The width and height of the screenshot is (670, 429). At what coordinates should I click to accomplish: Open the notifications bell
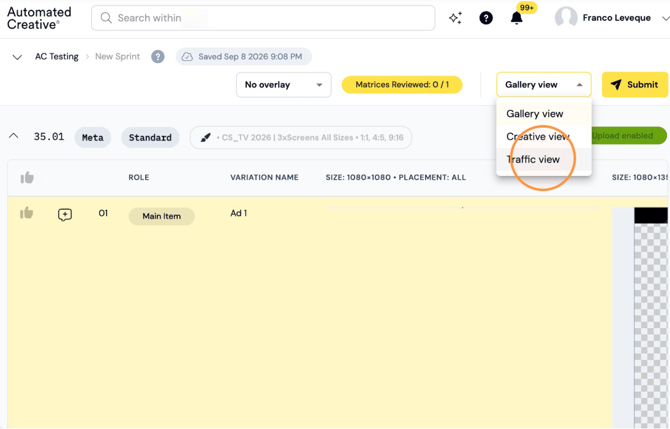517,18
